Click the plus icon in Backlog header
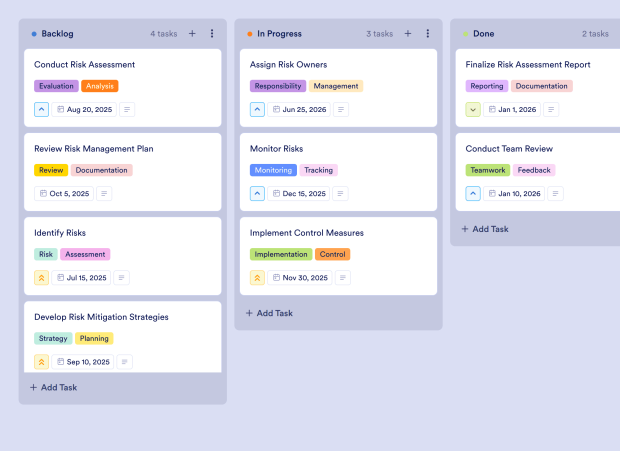Viewport: 620px width, 451px height. [192, 34]
